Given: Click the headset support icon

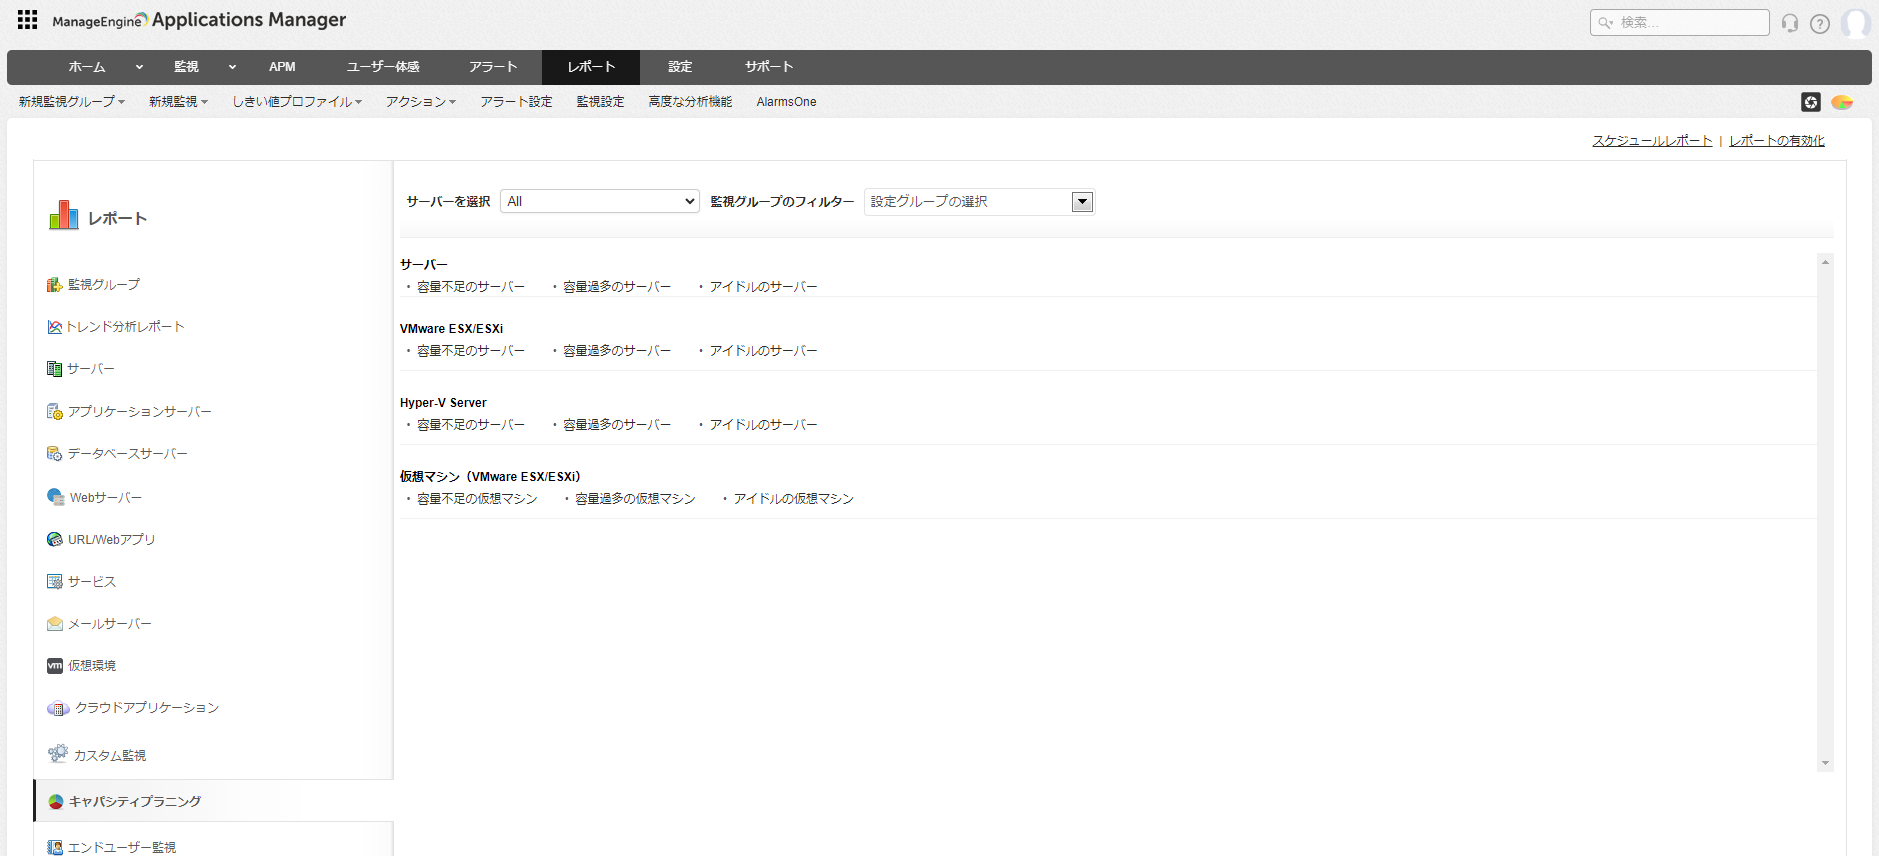Looking at the screenshot, I should click(x=1790, y=23).
